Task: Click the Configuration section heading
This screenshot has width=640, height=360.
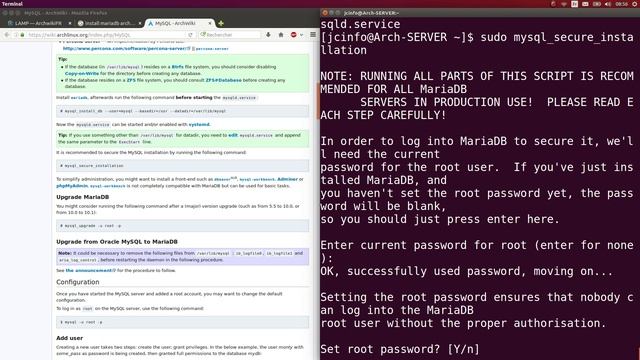Action: (x=78, y=282)
